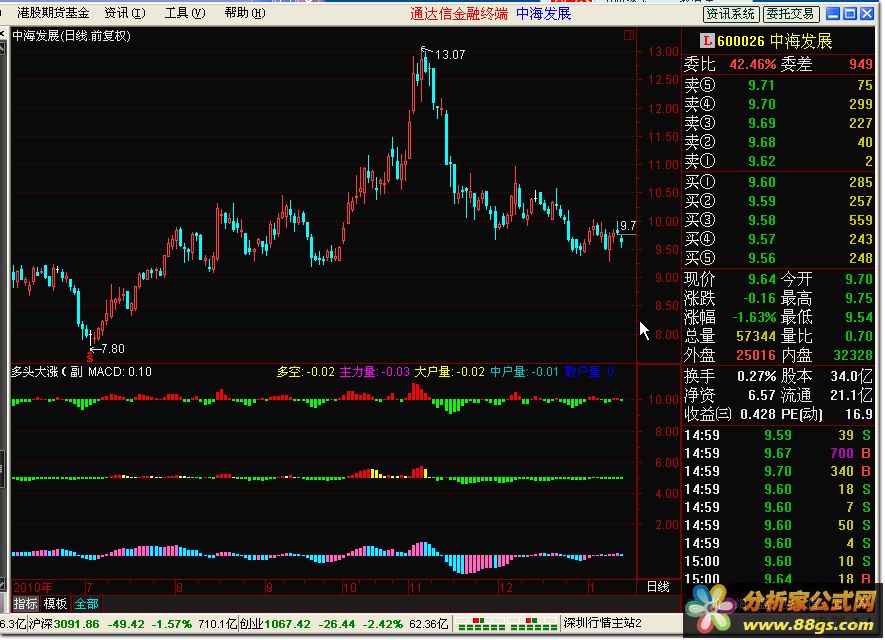The height and width of the screenshot is (640, 885).
Task: Click the 买⑤ 9.56 bid row
Action: tap(778, 258)
